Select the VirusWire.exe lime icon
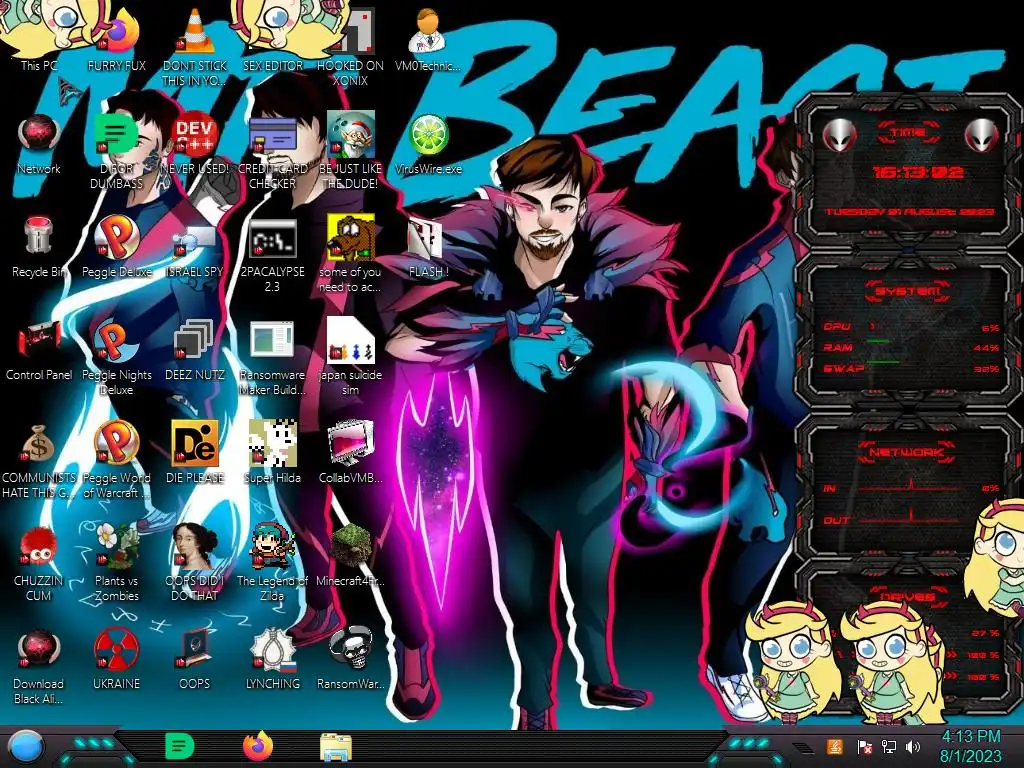The image size is (1024, 768). pos(428,144)
